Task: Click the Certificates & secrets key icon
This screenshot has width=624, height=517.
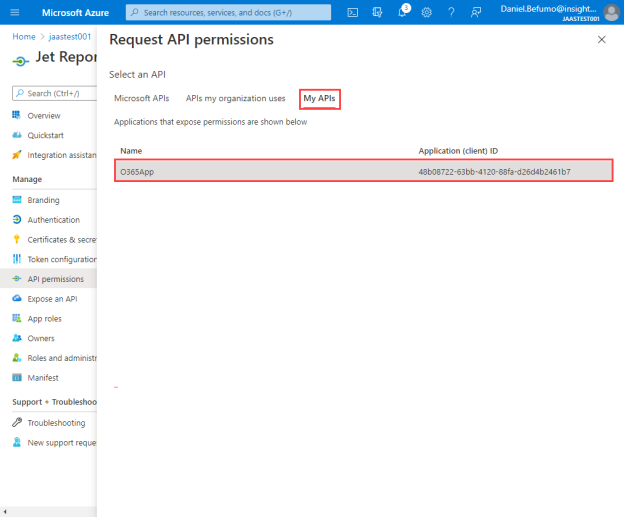Action: [x=17, y=239]
